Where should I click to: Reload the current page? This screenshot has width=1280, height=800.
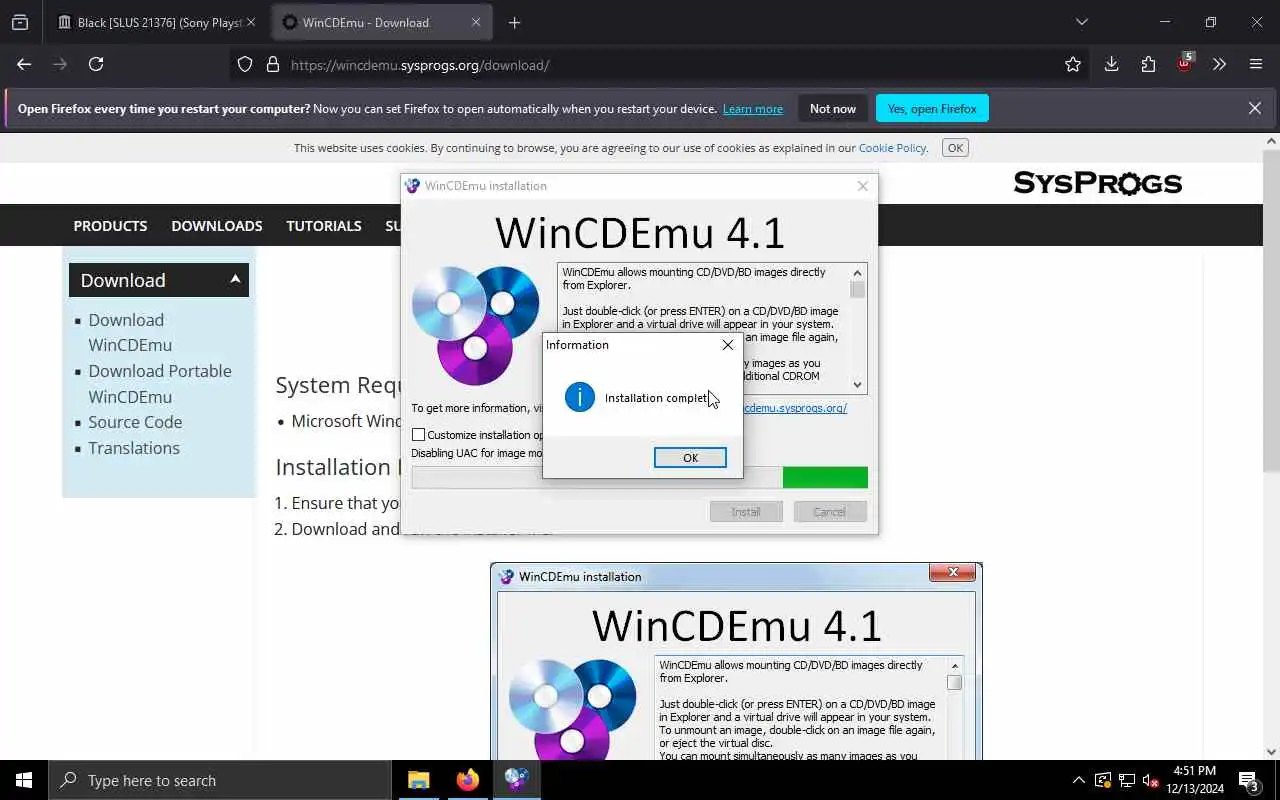pyautogui.click(x=96, y=64)
